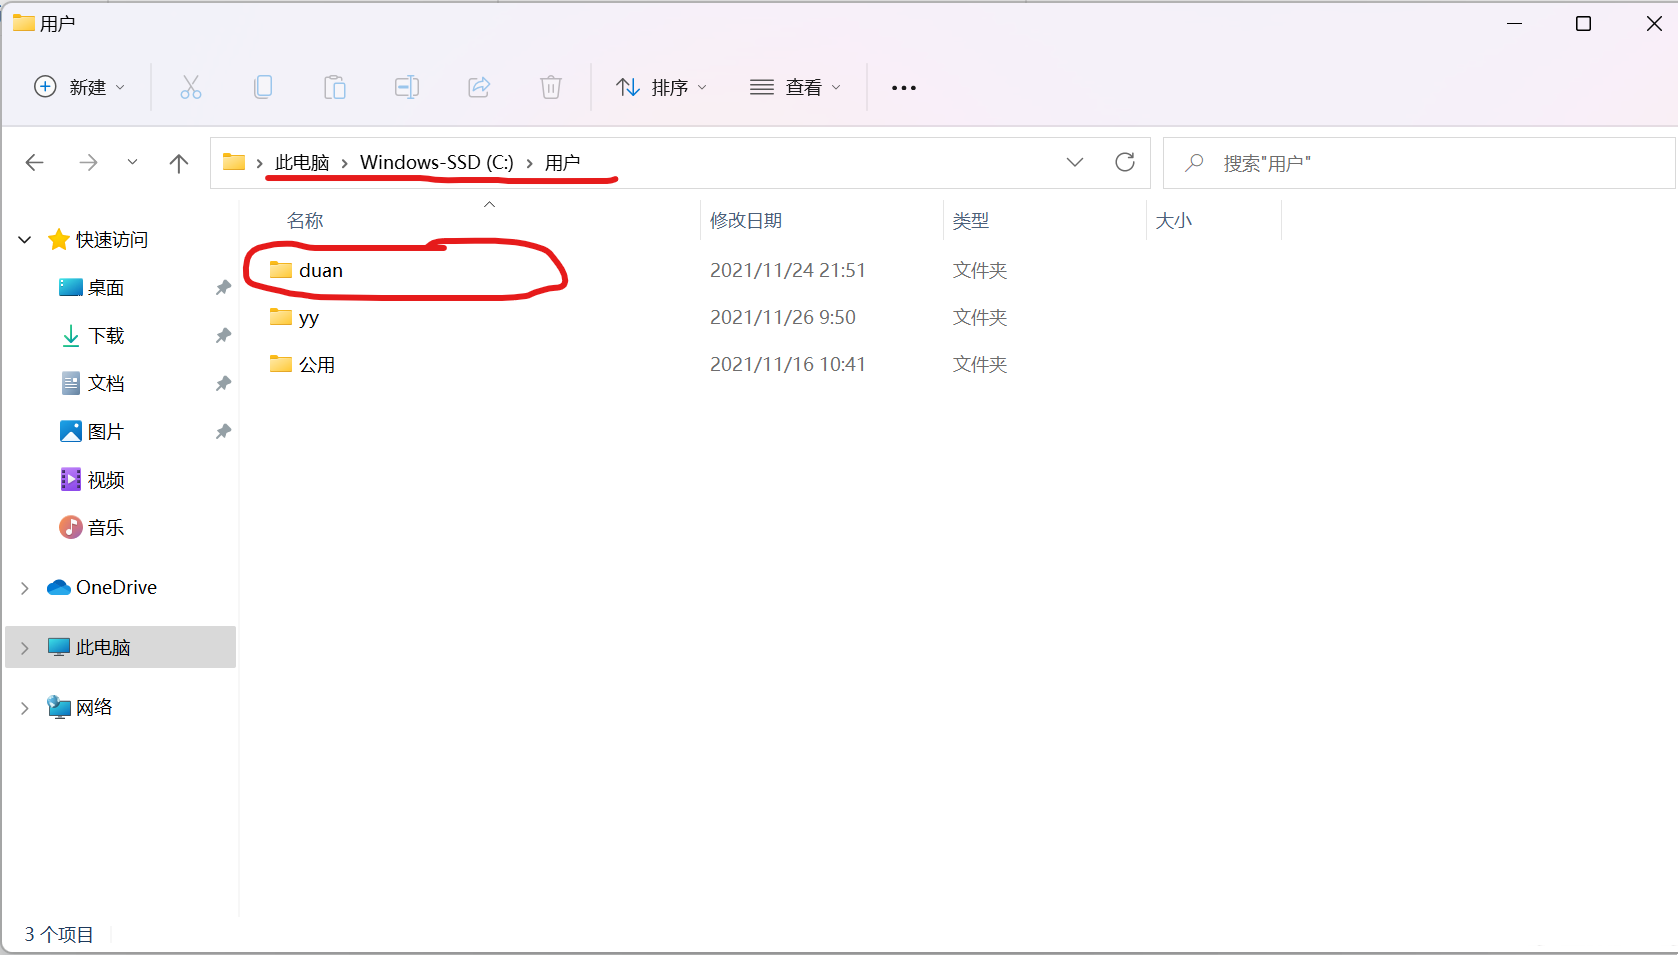Click the Copy icon in toolbar
Screen dimensions: 1678x955
(x=263, y=88)
